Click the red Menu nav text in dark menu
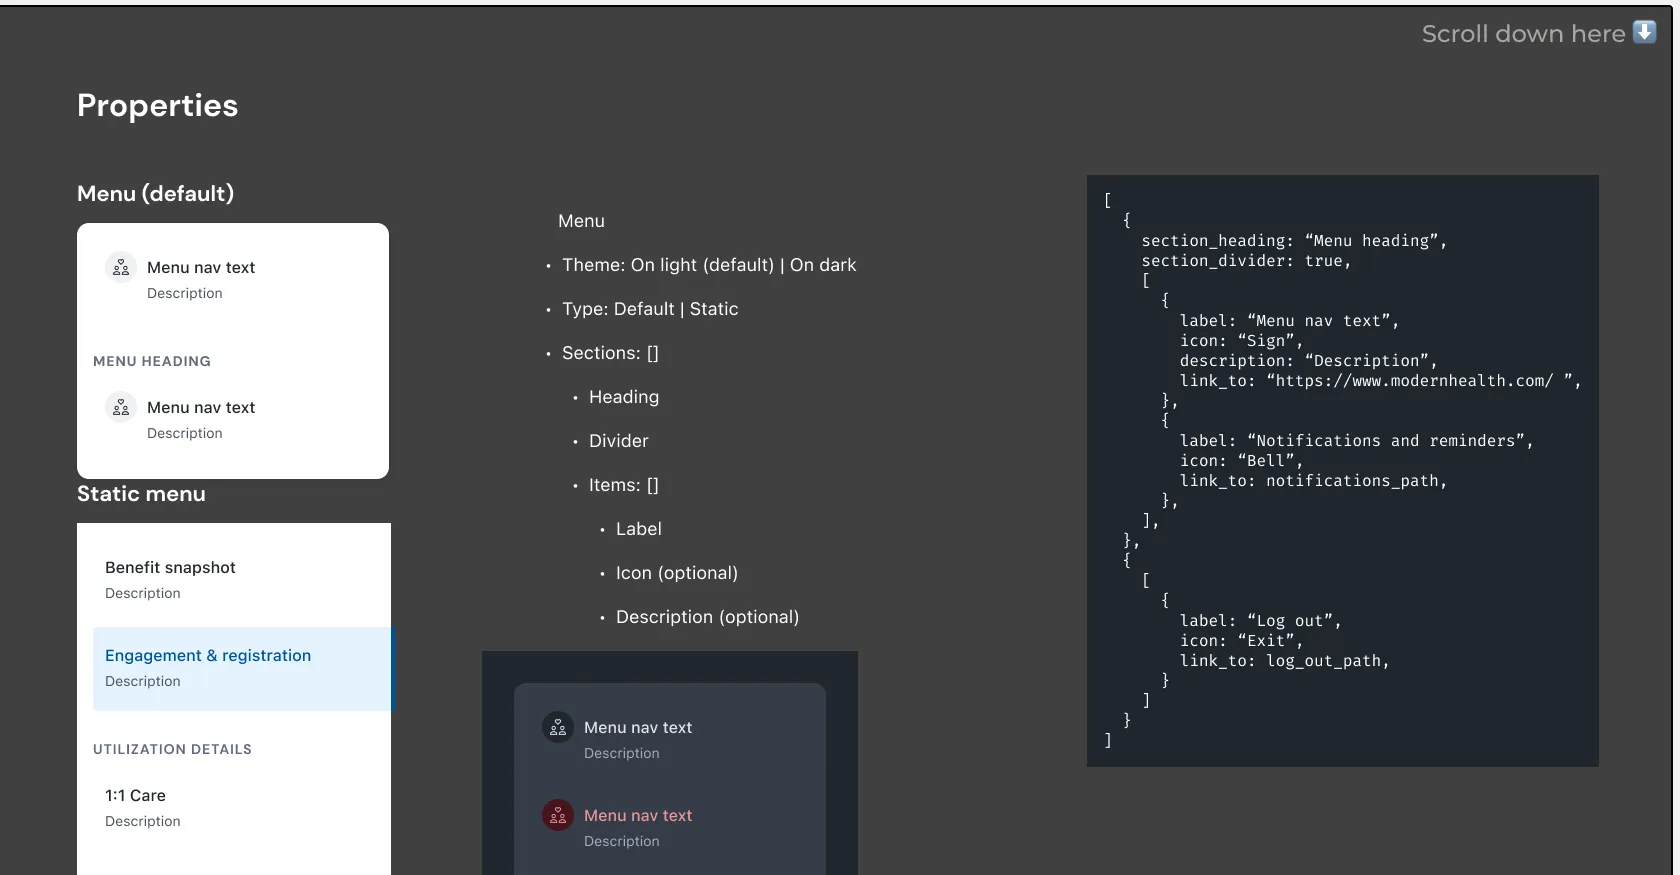 pyautogui.click(x=638, y=815)
